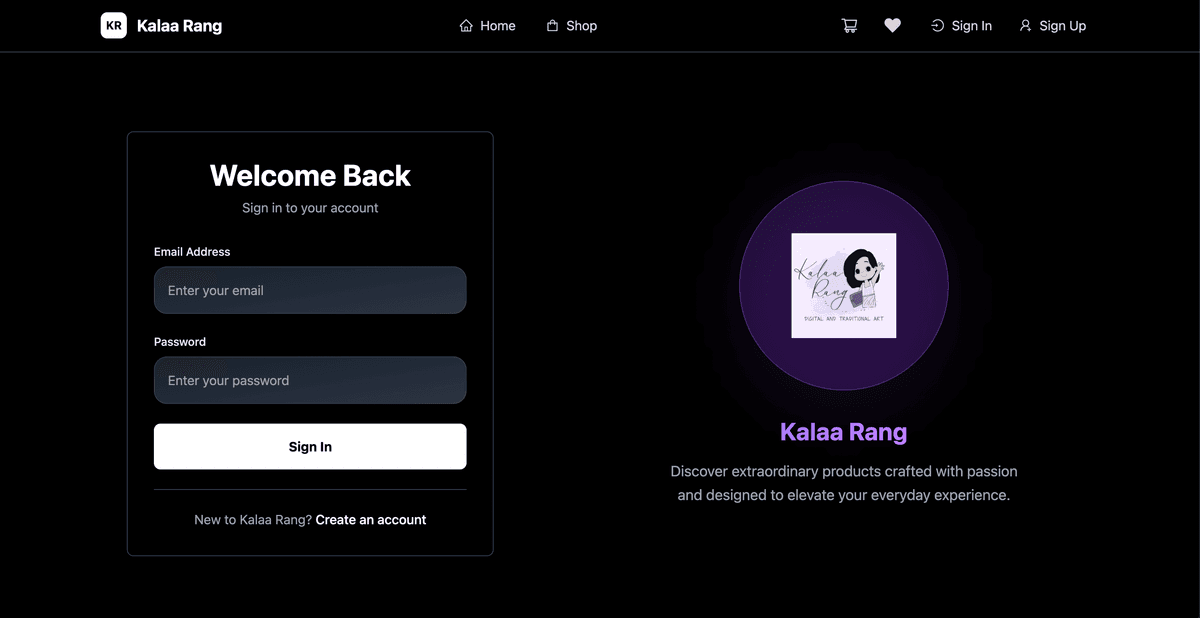Click the Email Address field label
1200x618 pixels.
pos(192,252)
